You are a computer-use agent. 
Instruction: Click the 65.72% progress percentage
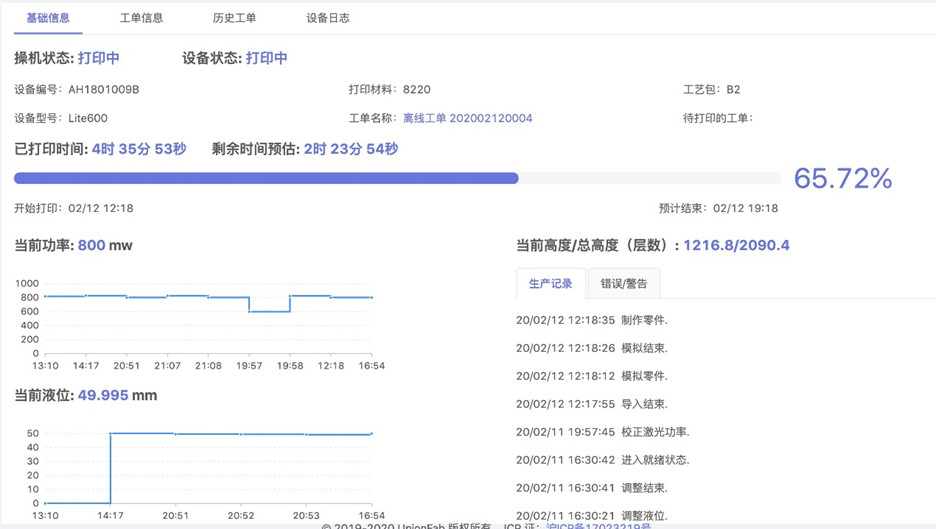[x=842, y=179]
